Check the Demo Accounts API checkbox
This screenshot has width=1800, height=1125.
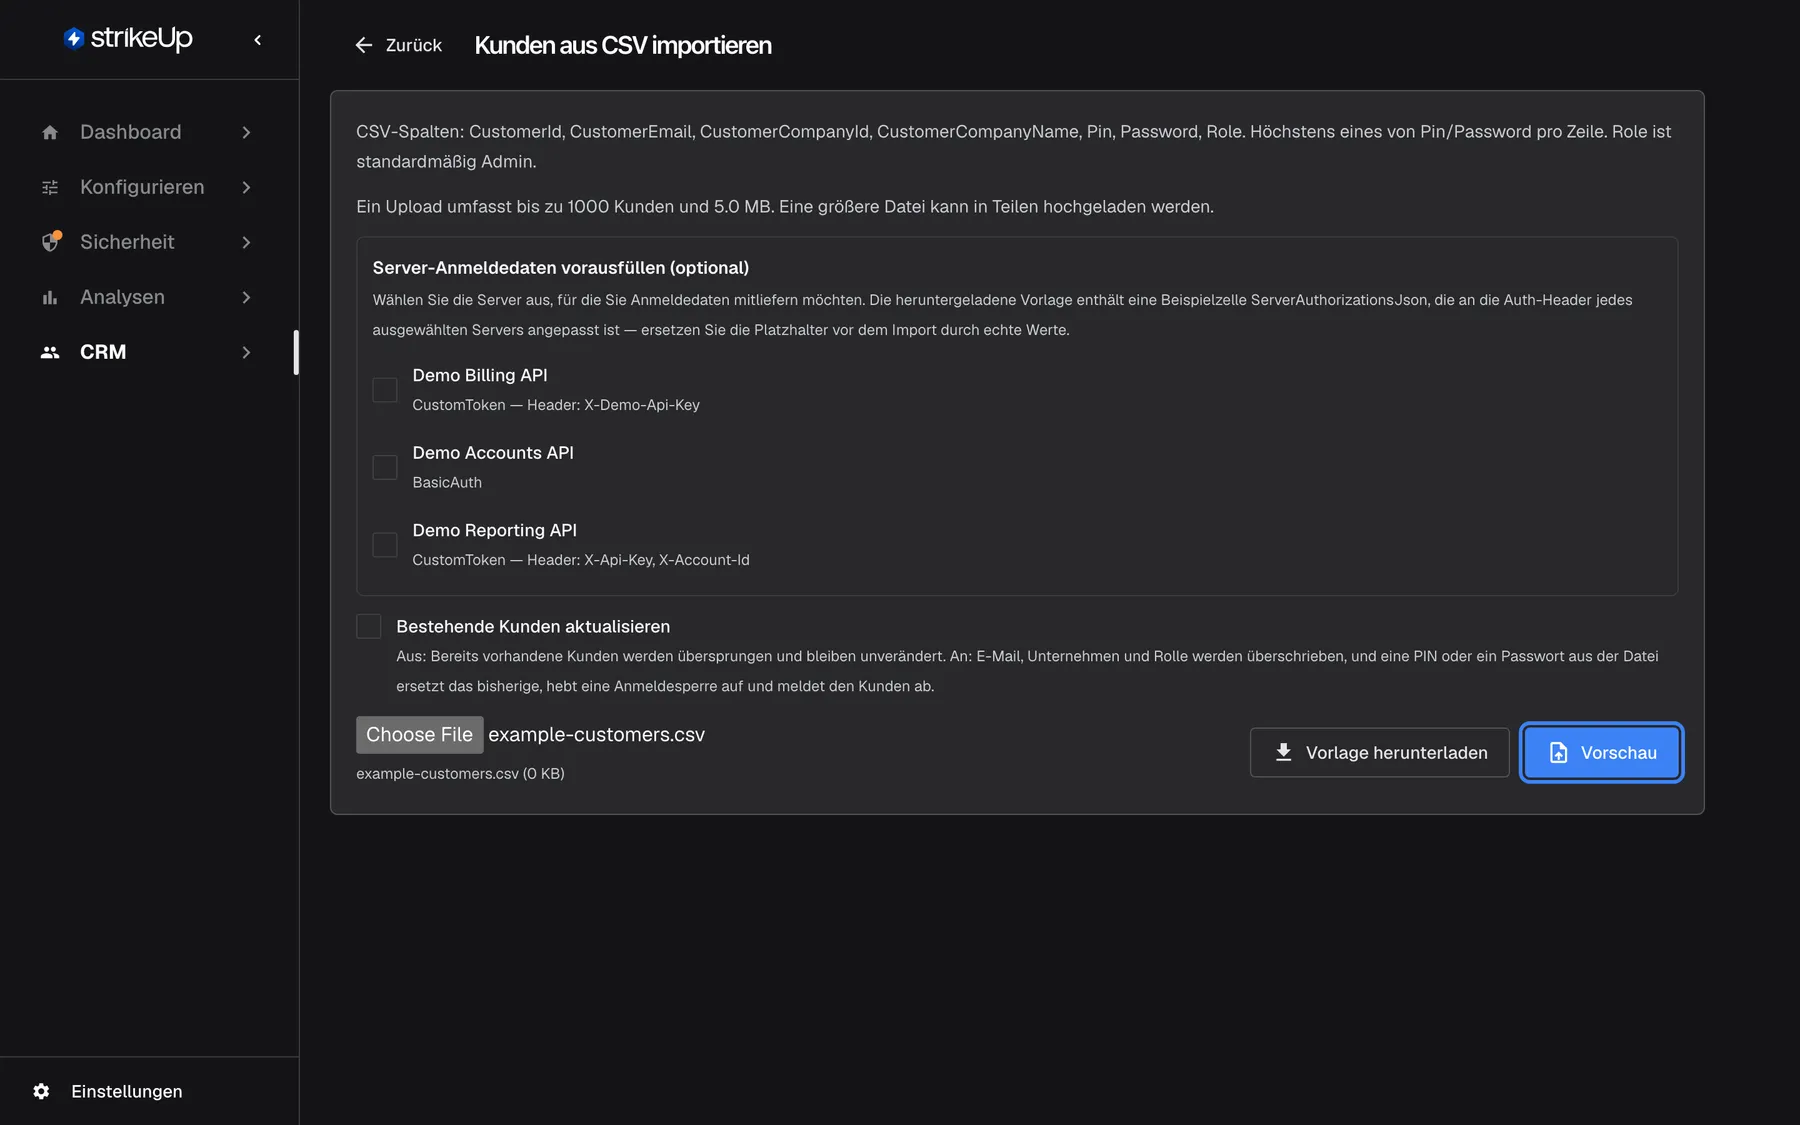tap(385, 467)
